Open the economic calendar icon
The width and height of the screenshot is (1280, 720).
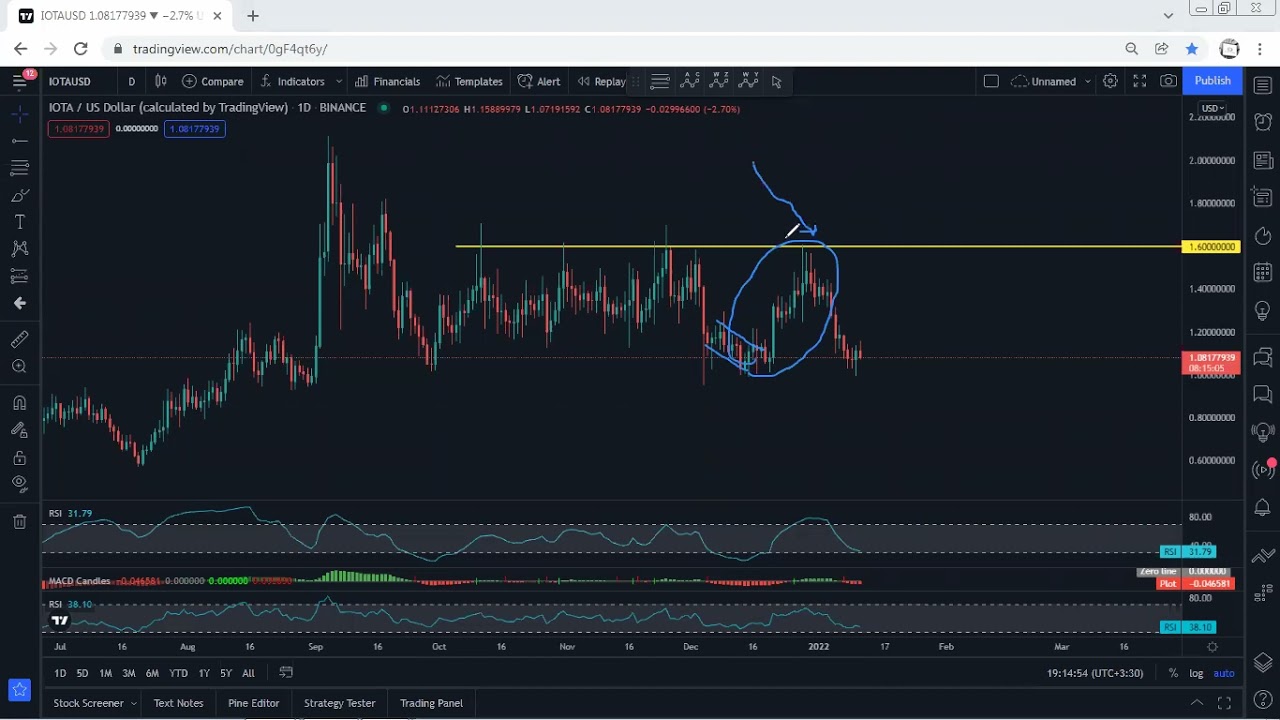pyautogui.click(x=1263, y=272)
